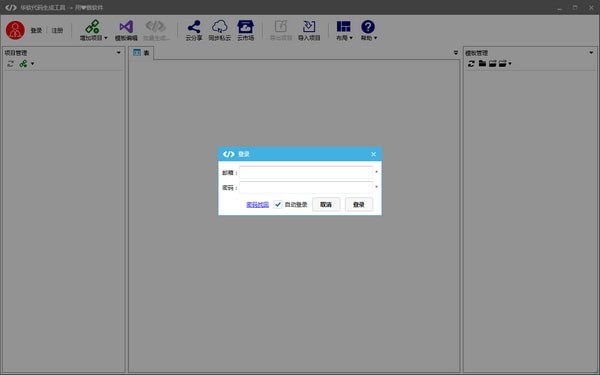This screenshot has width=600, height=375.
Task: Click the refresh icon in 模板管理 panel
Action: pos(471,64)
